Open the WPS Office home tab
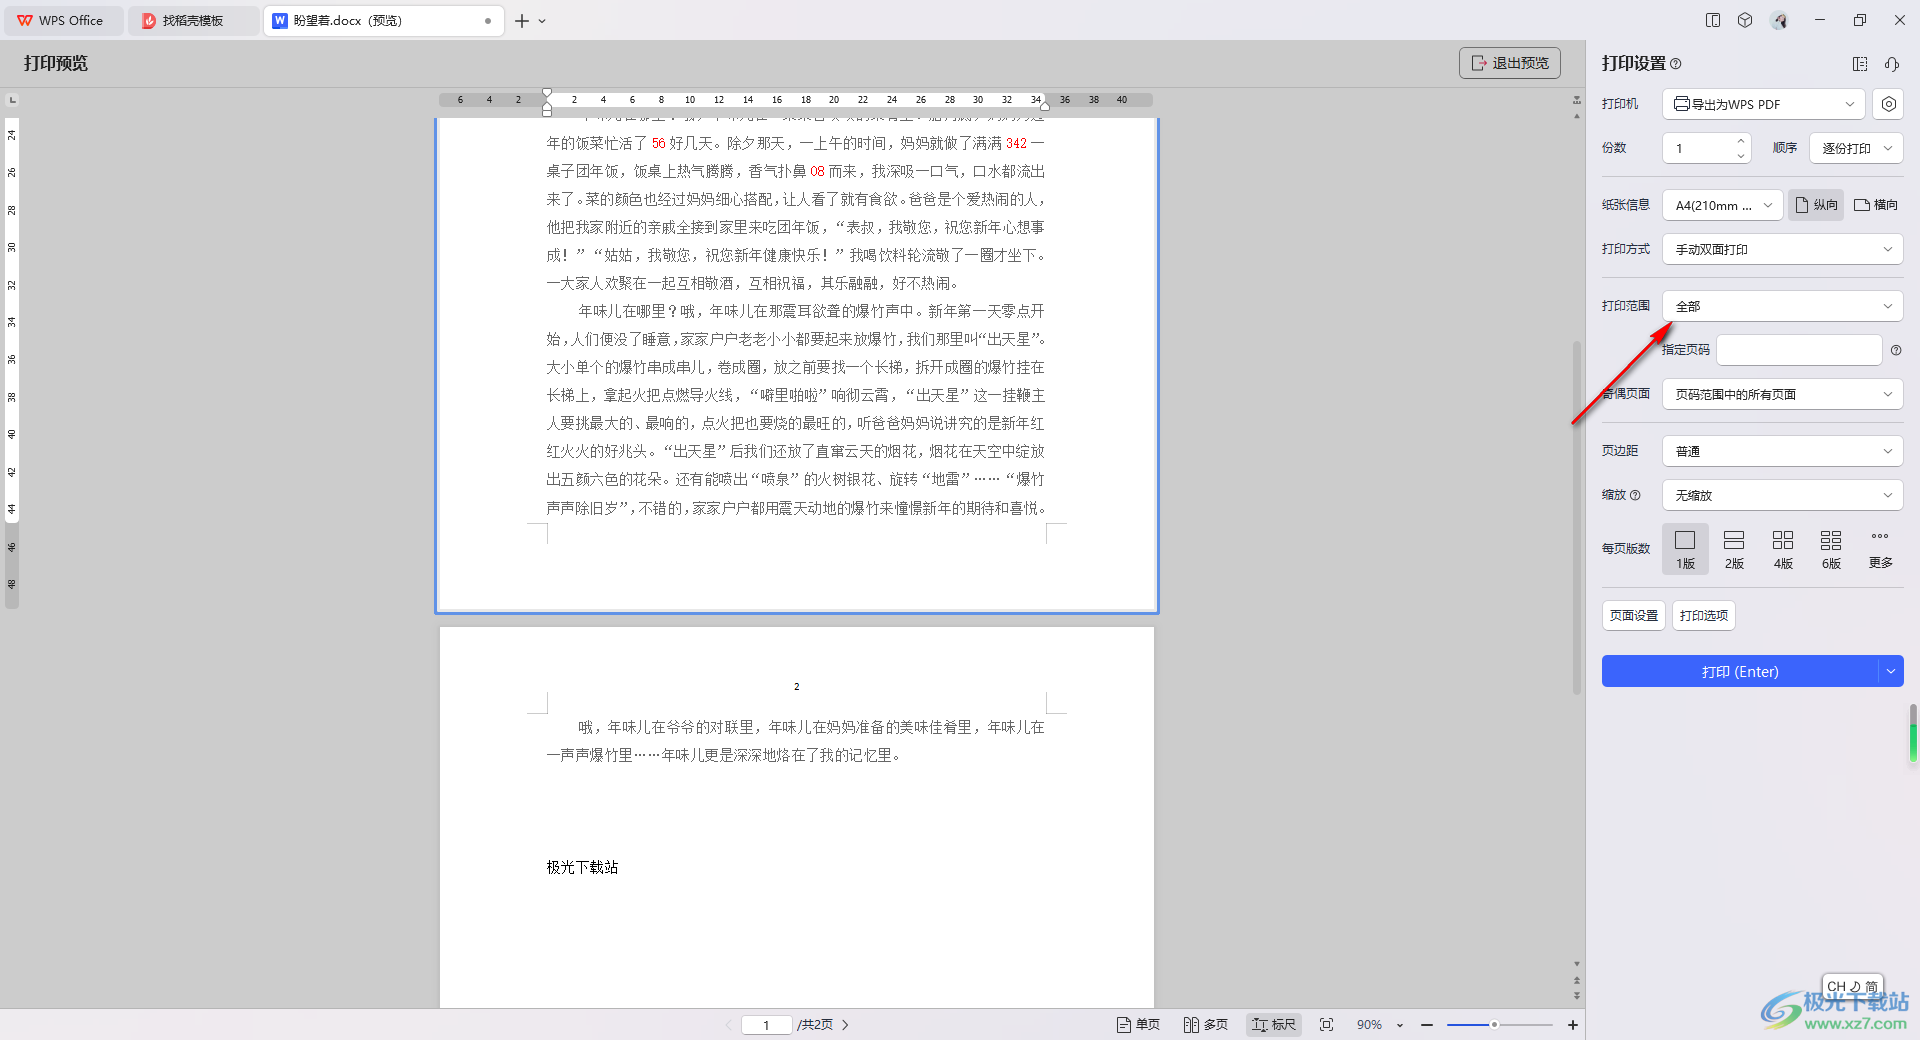The height and width of the screenshot is (1040, 1920). 62,20
